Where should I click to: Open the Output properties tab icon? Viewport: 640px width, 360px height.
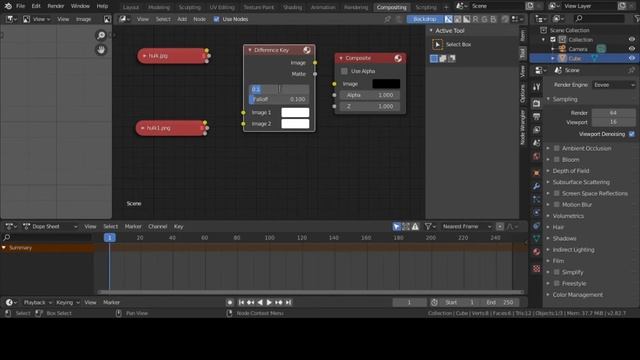[536, 117]
